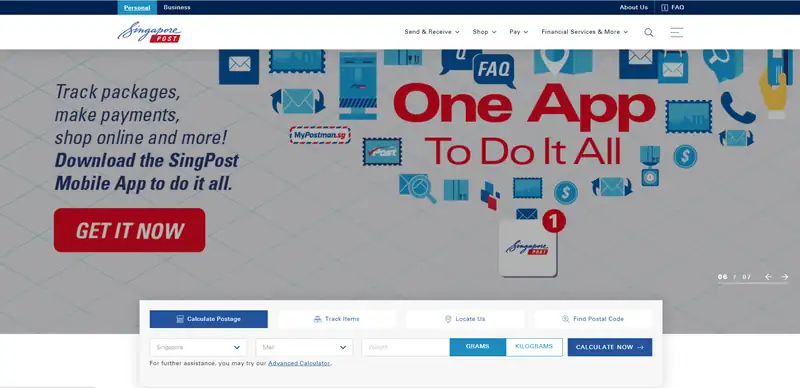800x388 pixels.
Task: Click the GET IT NOW button
Action: pyautogui.click(x=130, y=230)
